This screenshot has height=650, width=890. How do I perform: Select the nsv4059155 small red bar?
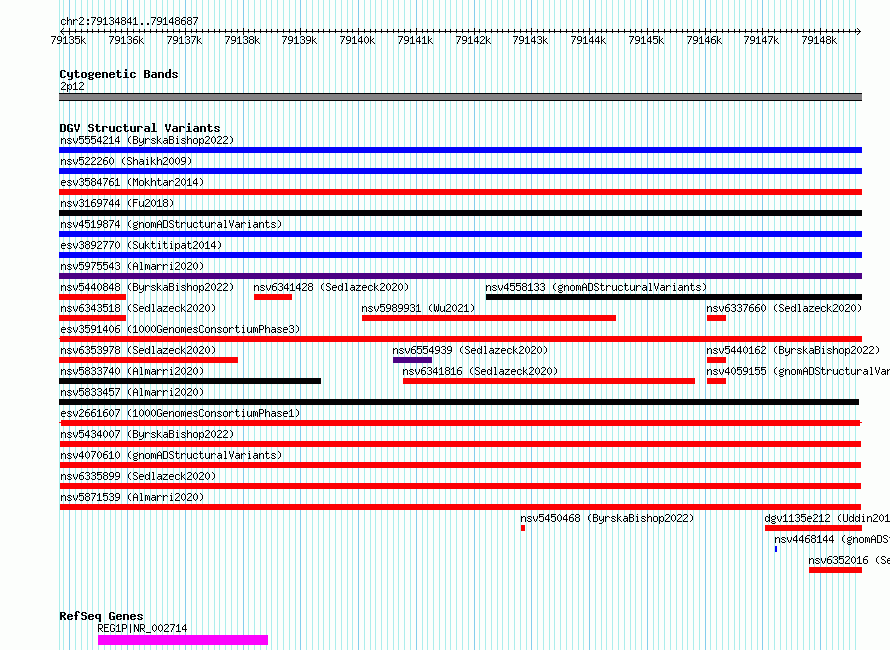[x=716, y=381]
